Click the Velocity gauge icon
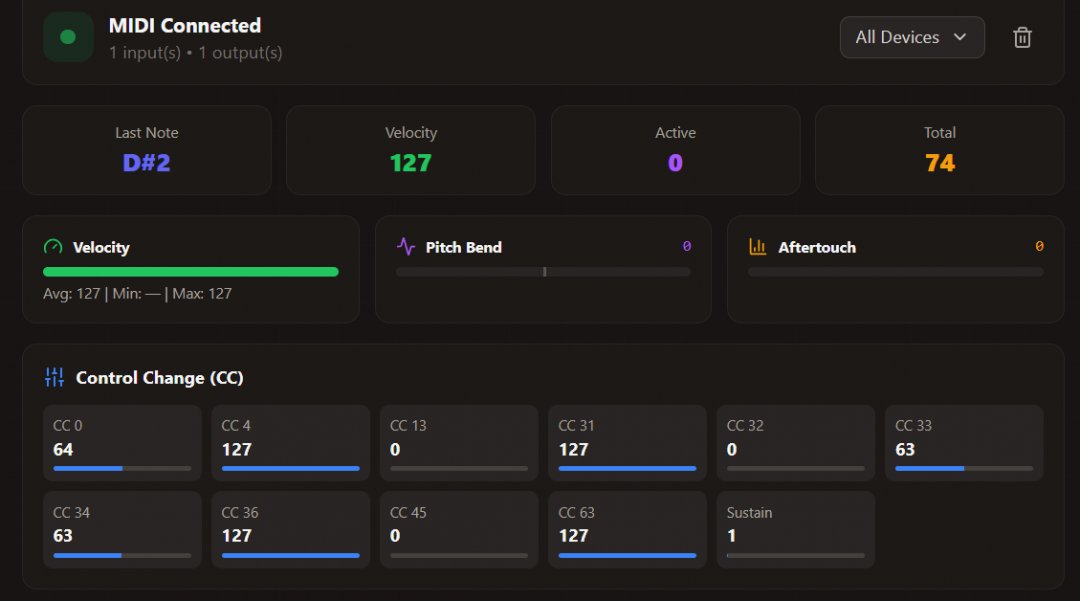 (x=53, y=247)
